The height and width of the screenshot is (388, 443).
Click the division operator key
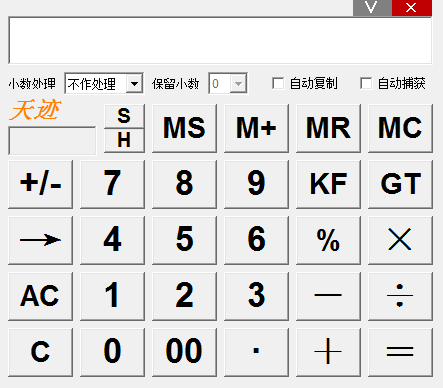click(400, 296)
